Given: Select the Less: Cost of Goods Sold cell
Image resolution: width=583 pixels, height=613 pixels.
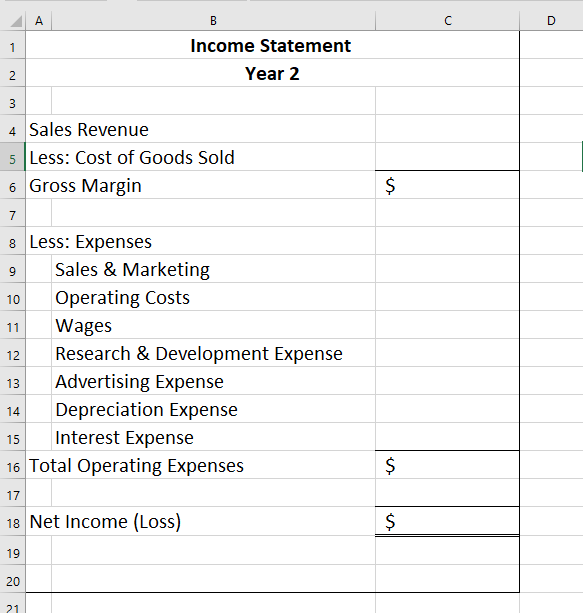Looking at the screenshot, I should point(201,157).
